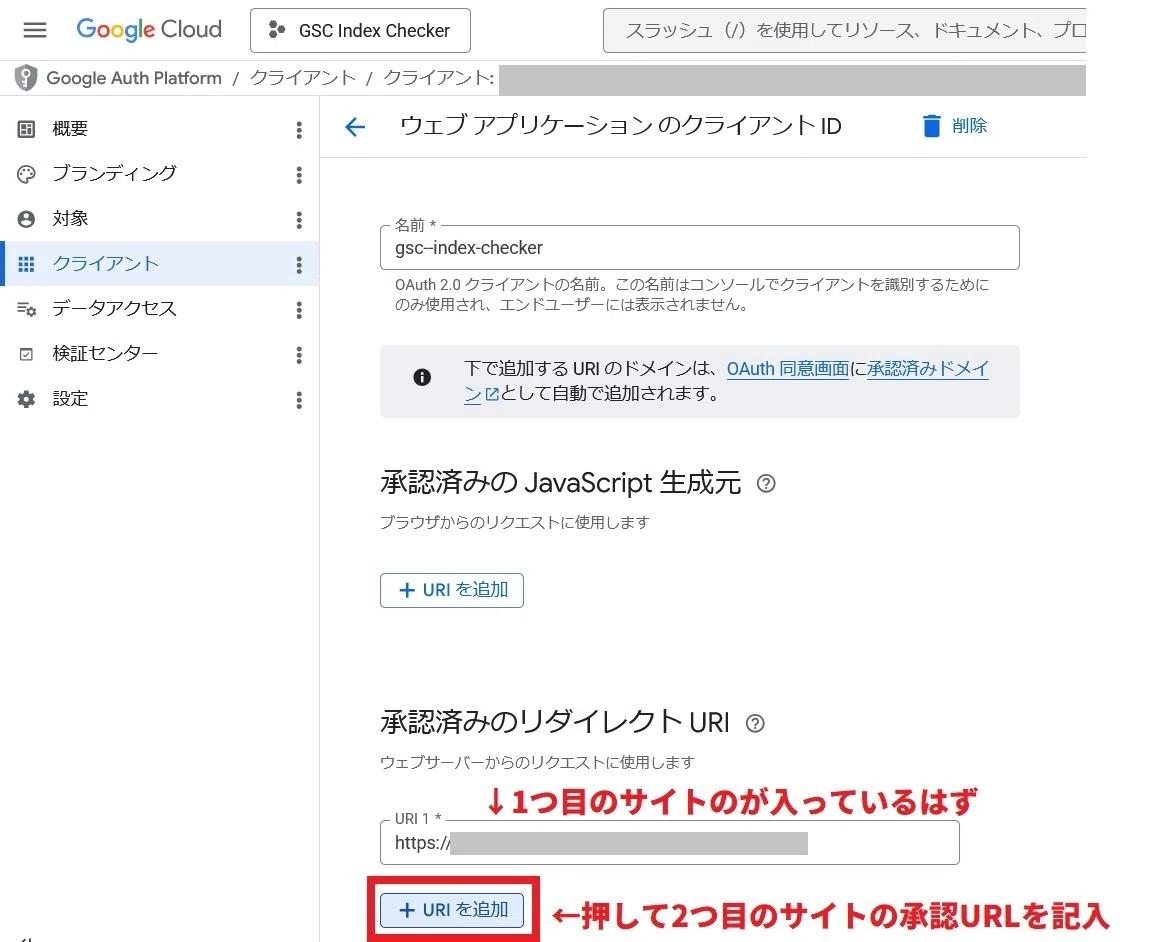Click the 削除 delete button
1163x942 pixels.
[x=955, y=126]
